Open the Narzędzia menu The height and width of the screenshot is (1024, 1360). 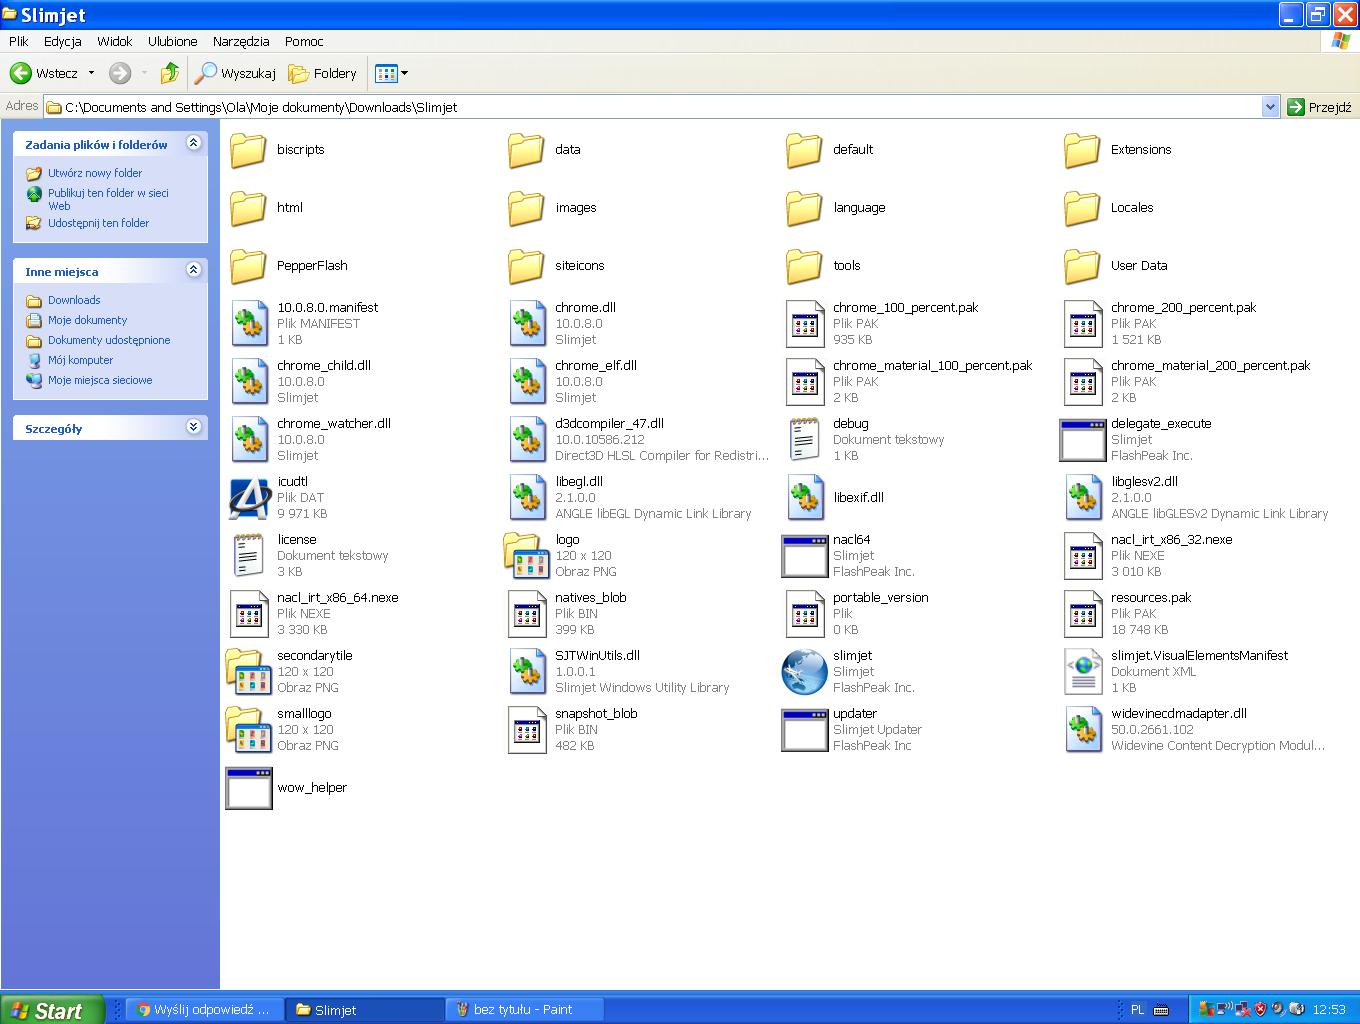(x=240, y=41)
